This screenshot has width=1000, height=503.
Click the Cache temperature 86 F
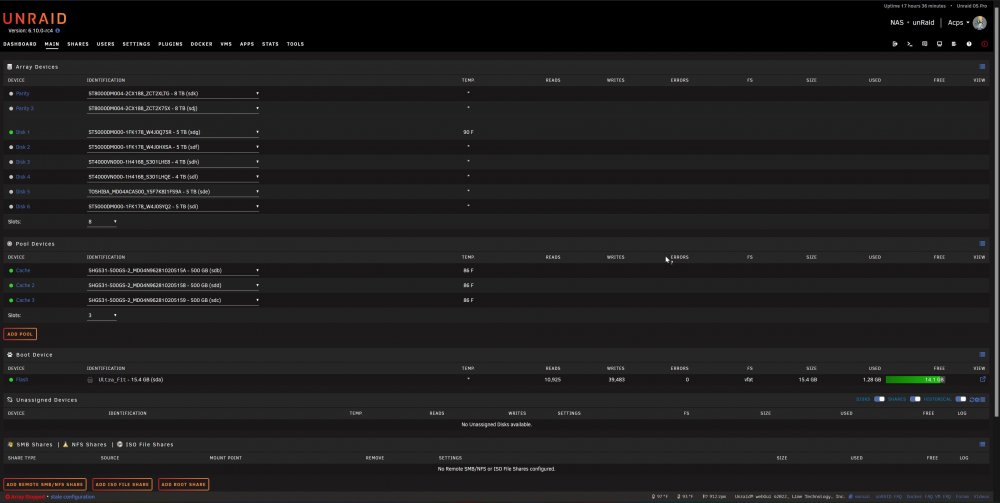coord(468,270)
